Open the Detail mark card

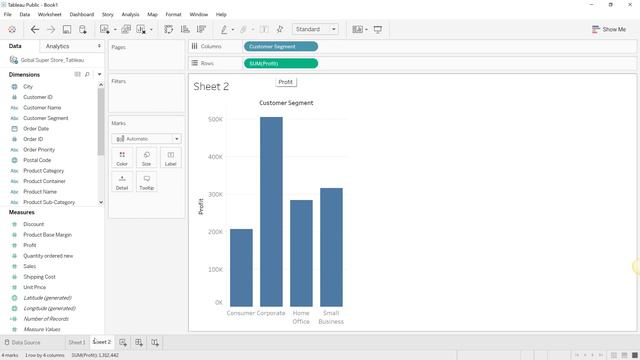pos(122,182)
